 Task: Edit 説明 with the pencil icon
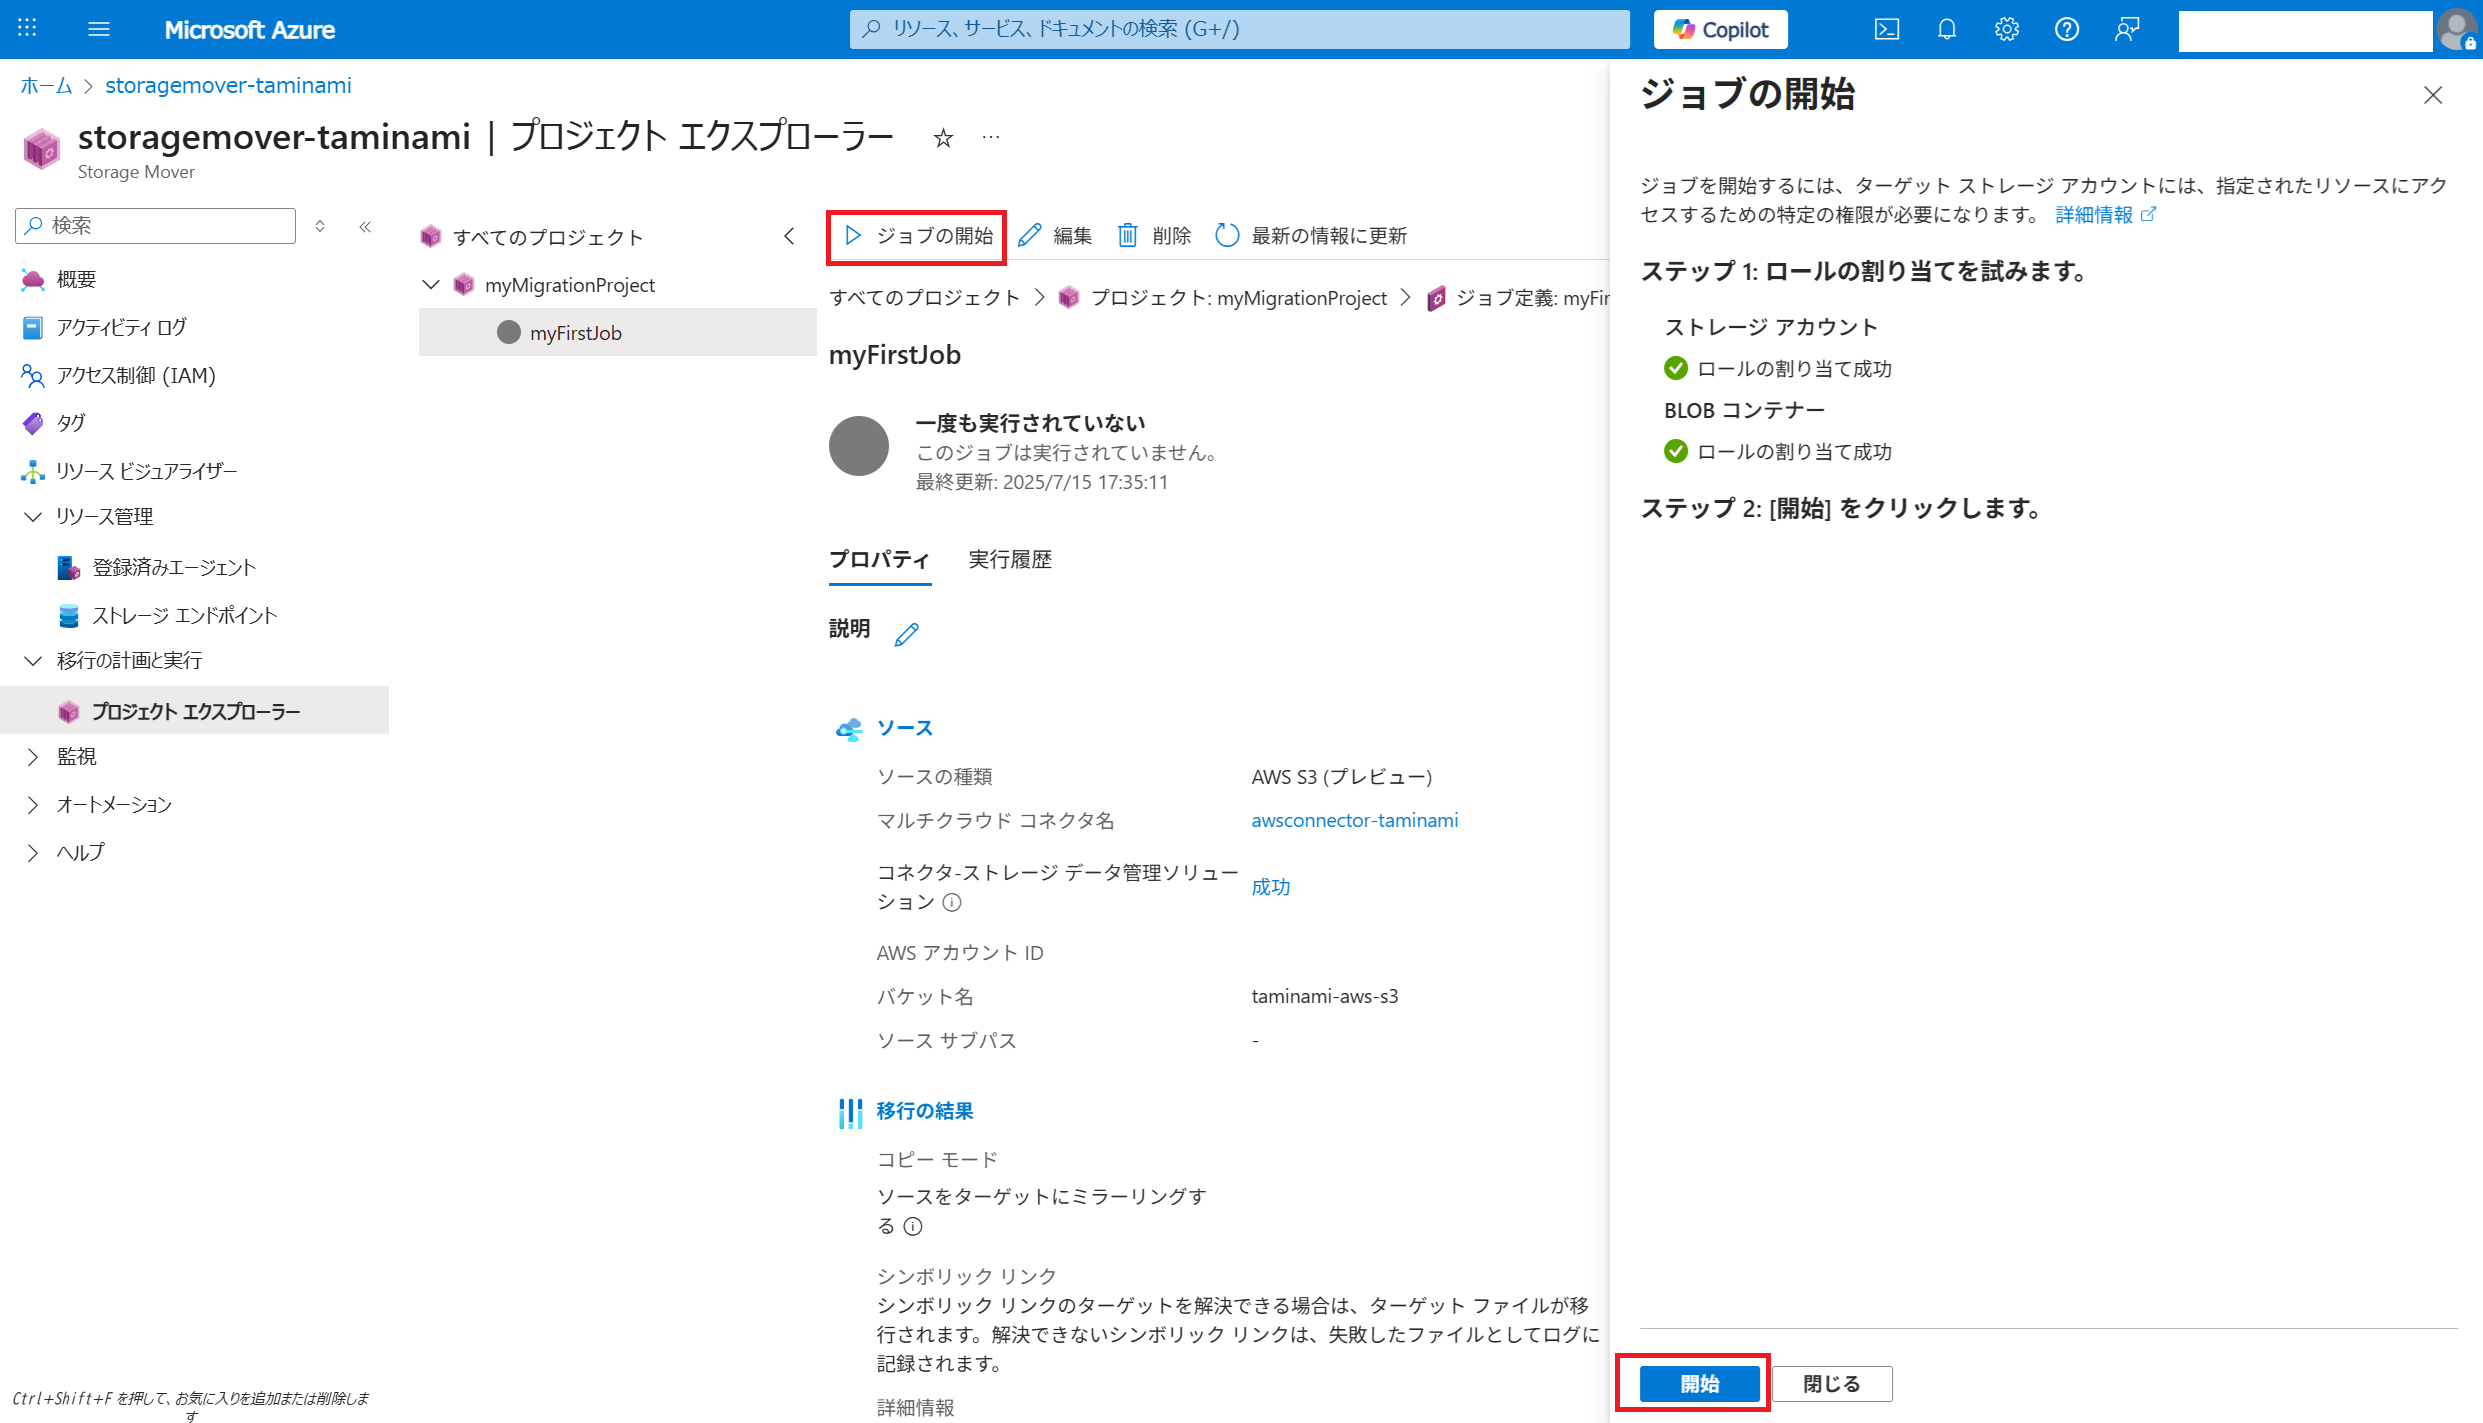click(906, 634)
